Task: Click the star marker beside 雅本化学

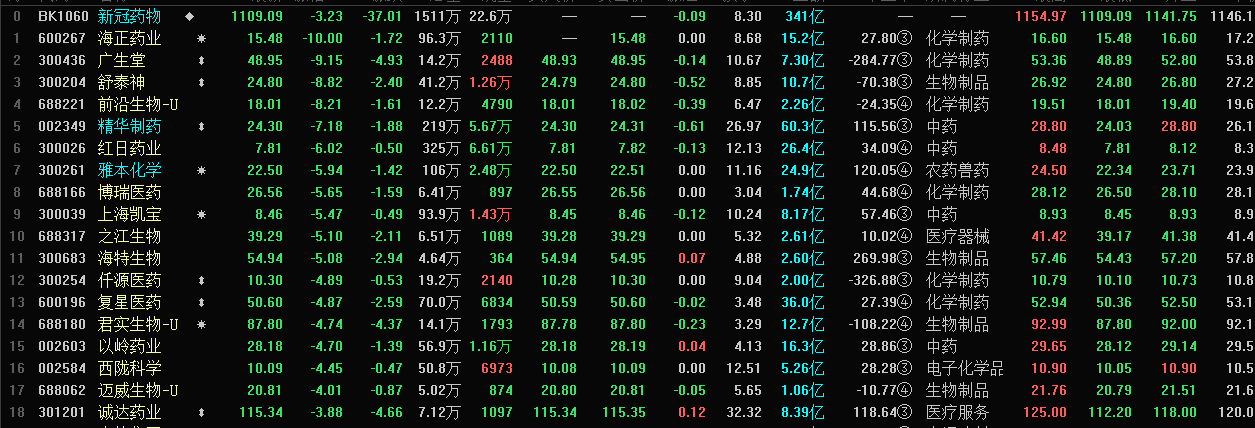Action: point(203,170)
